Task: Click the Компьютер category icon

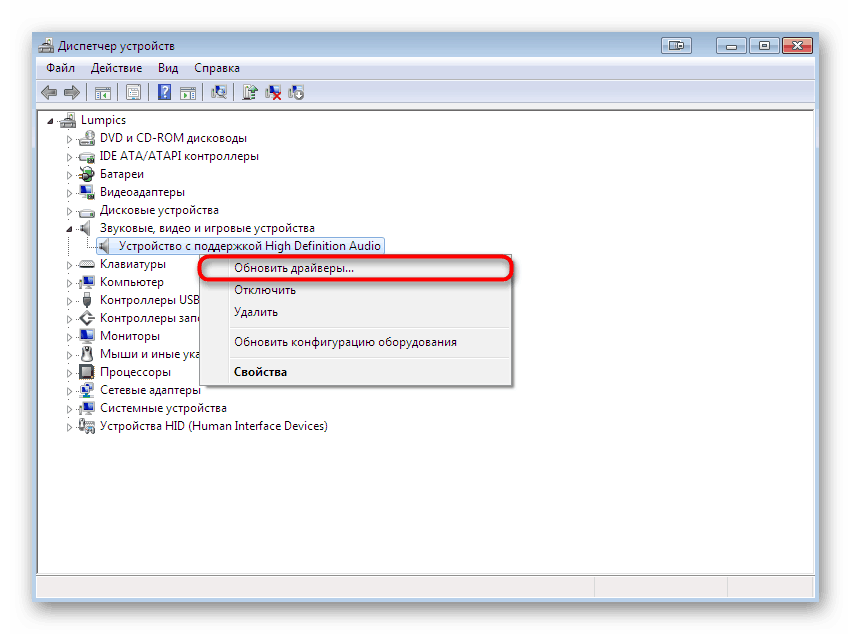Action: point(86,282)
